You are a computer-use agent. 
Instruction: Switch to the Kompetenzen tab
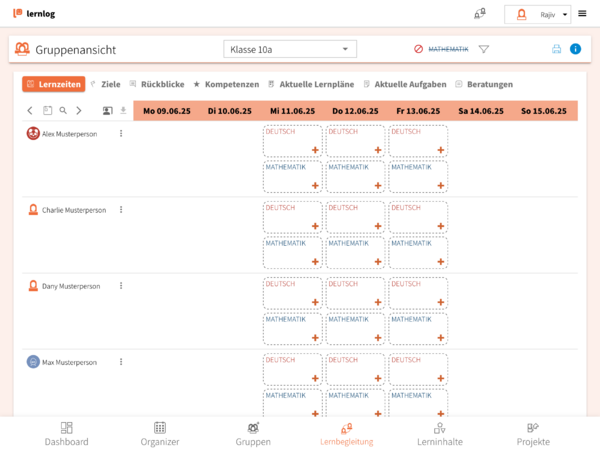[227, 84]
